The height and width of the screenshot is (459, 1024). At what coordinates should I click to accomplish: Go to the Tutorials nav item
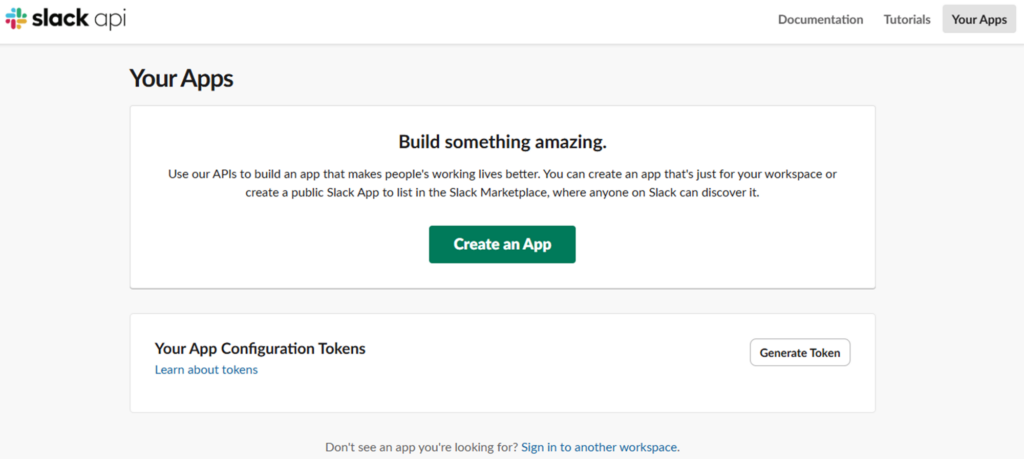point(907,20)
